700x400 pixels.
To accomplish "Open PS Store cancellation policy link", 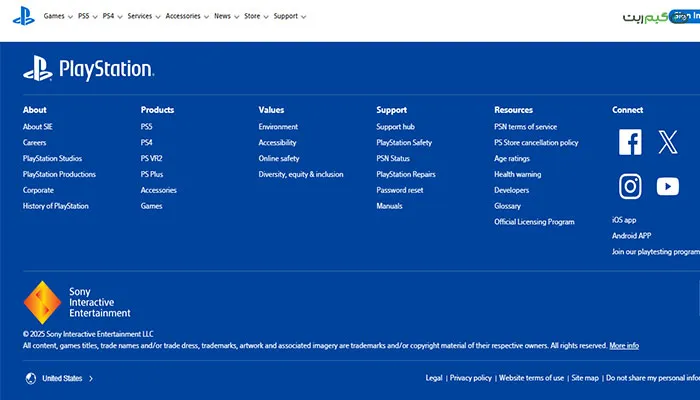I will pyautogui.click(x=536, y=143).
